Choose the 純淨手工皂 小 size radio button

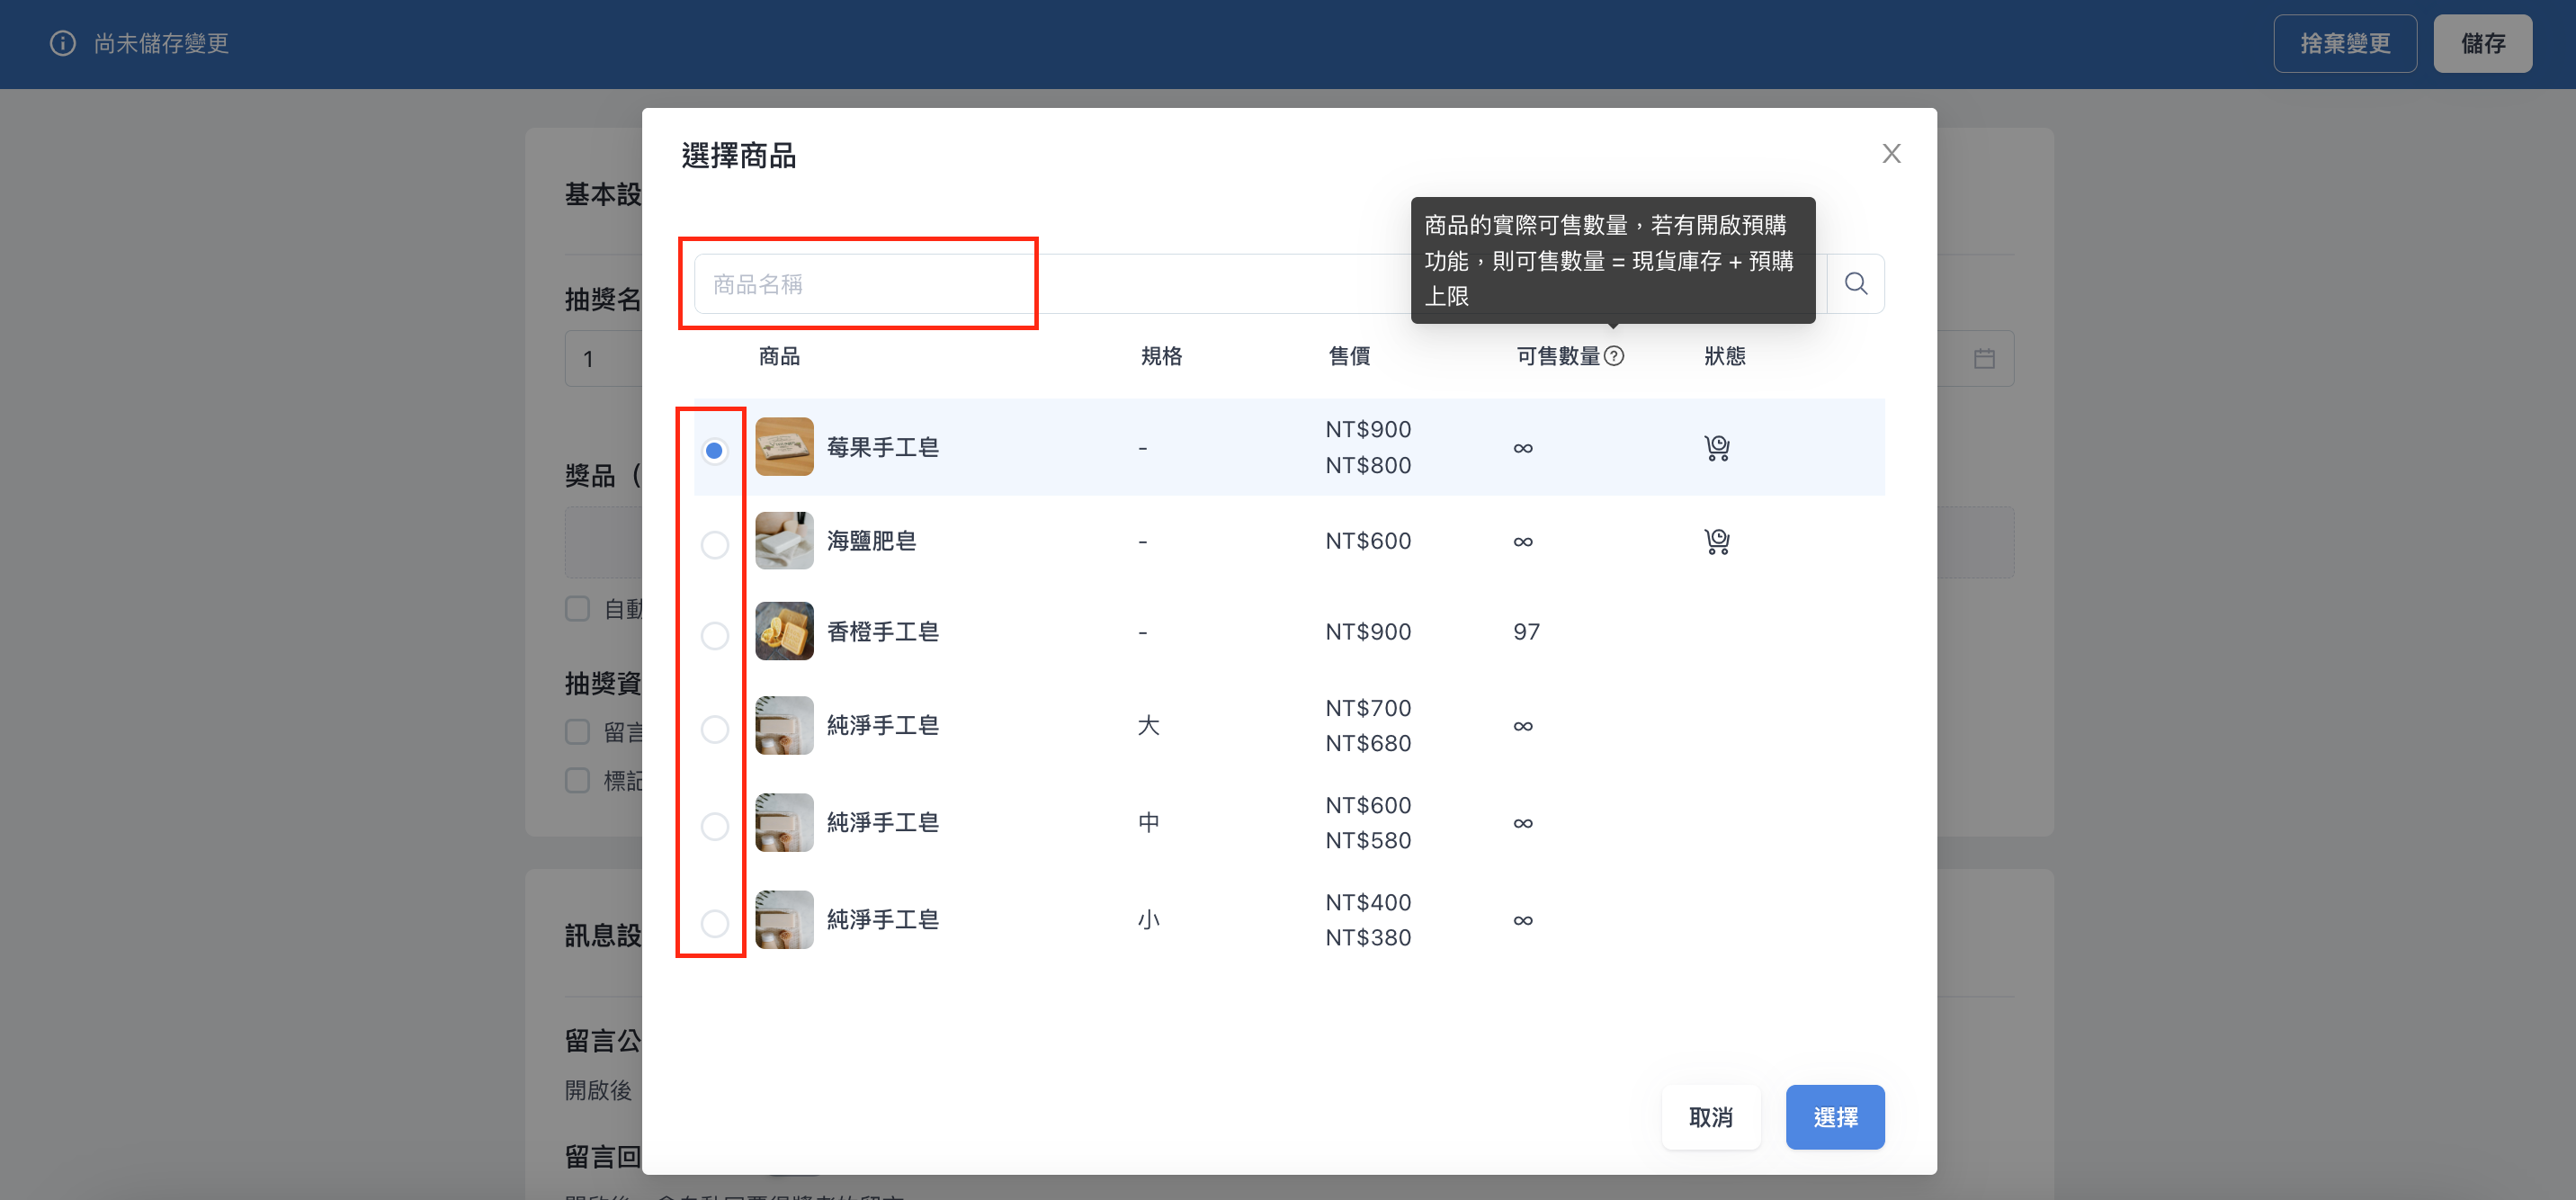pyautogui.click(x=714, y=923)
